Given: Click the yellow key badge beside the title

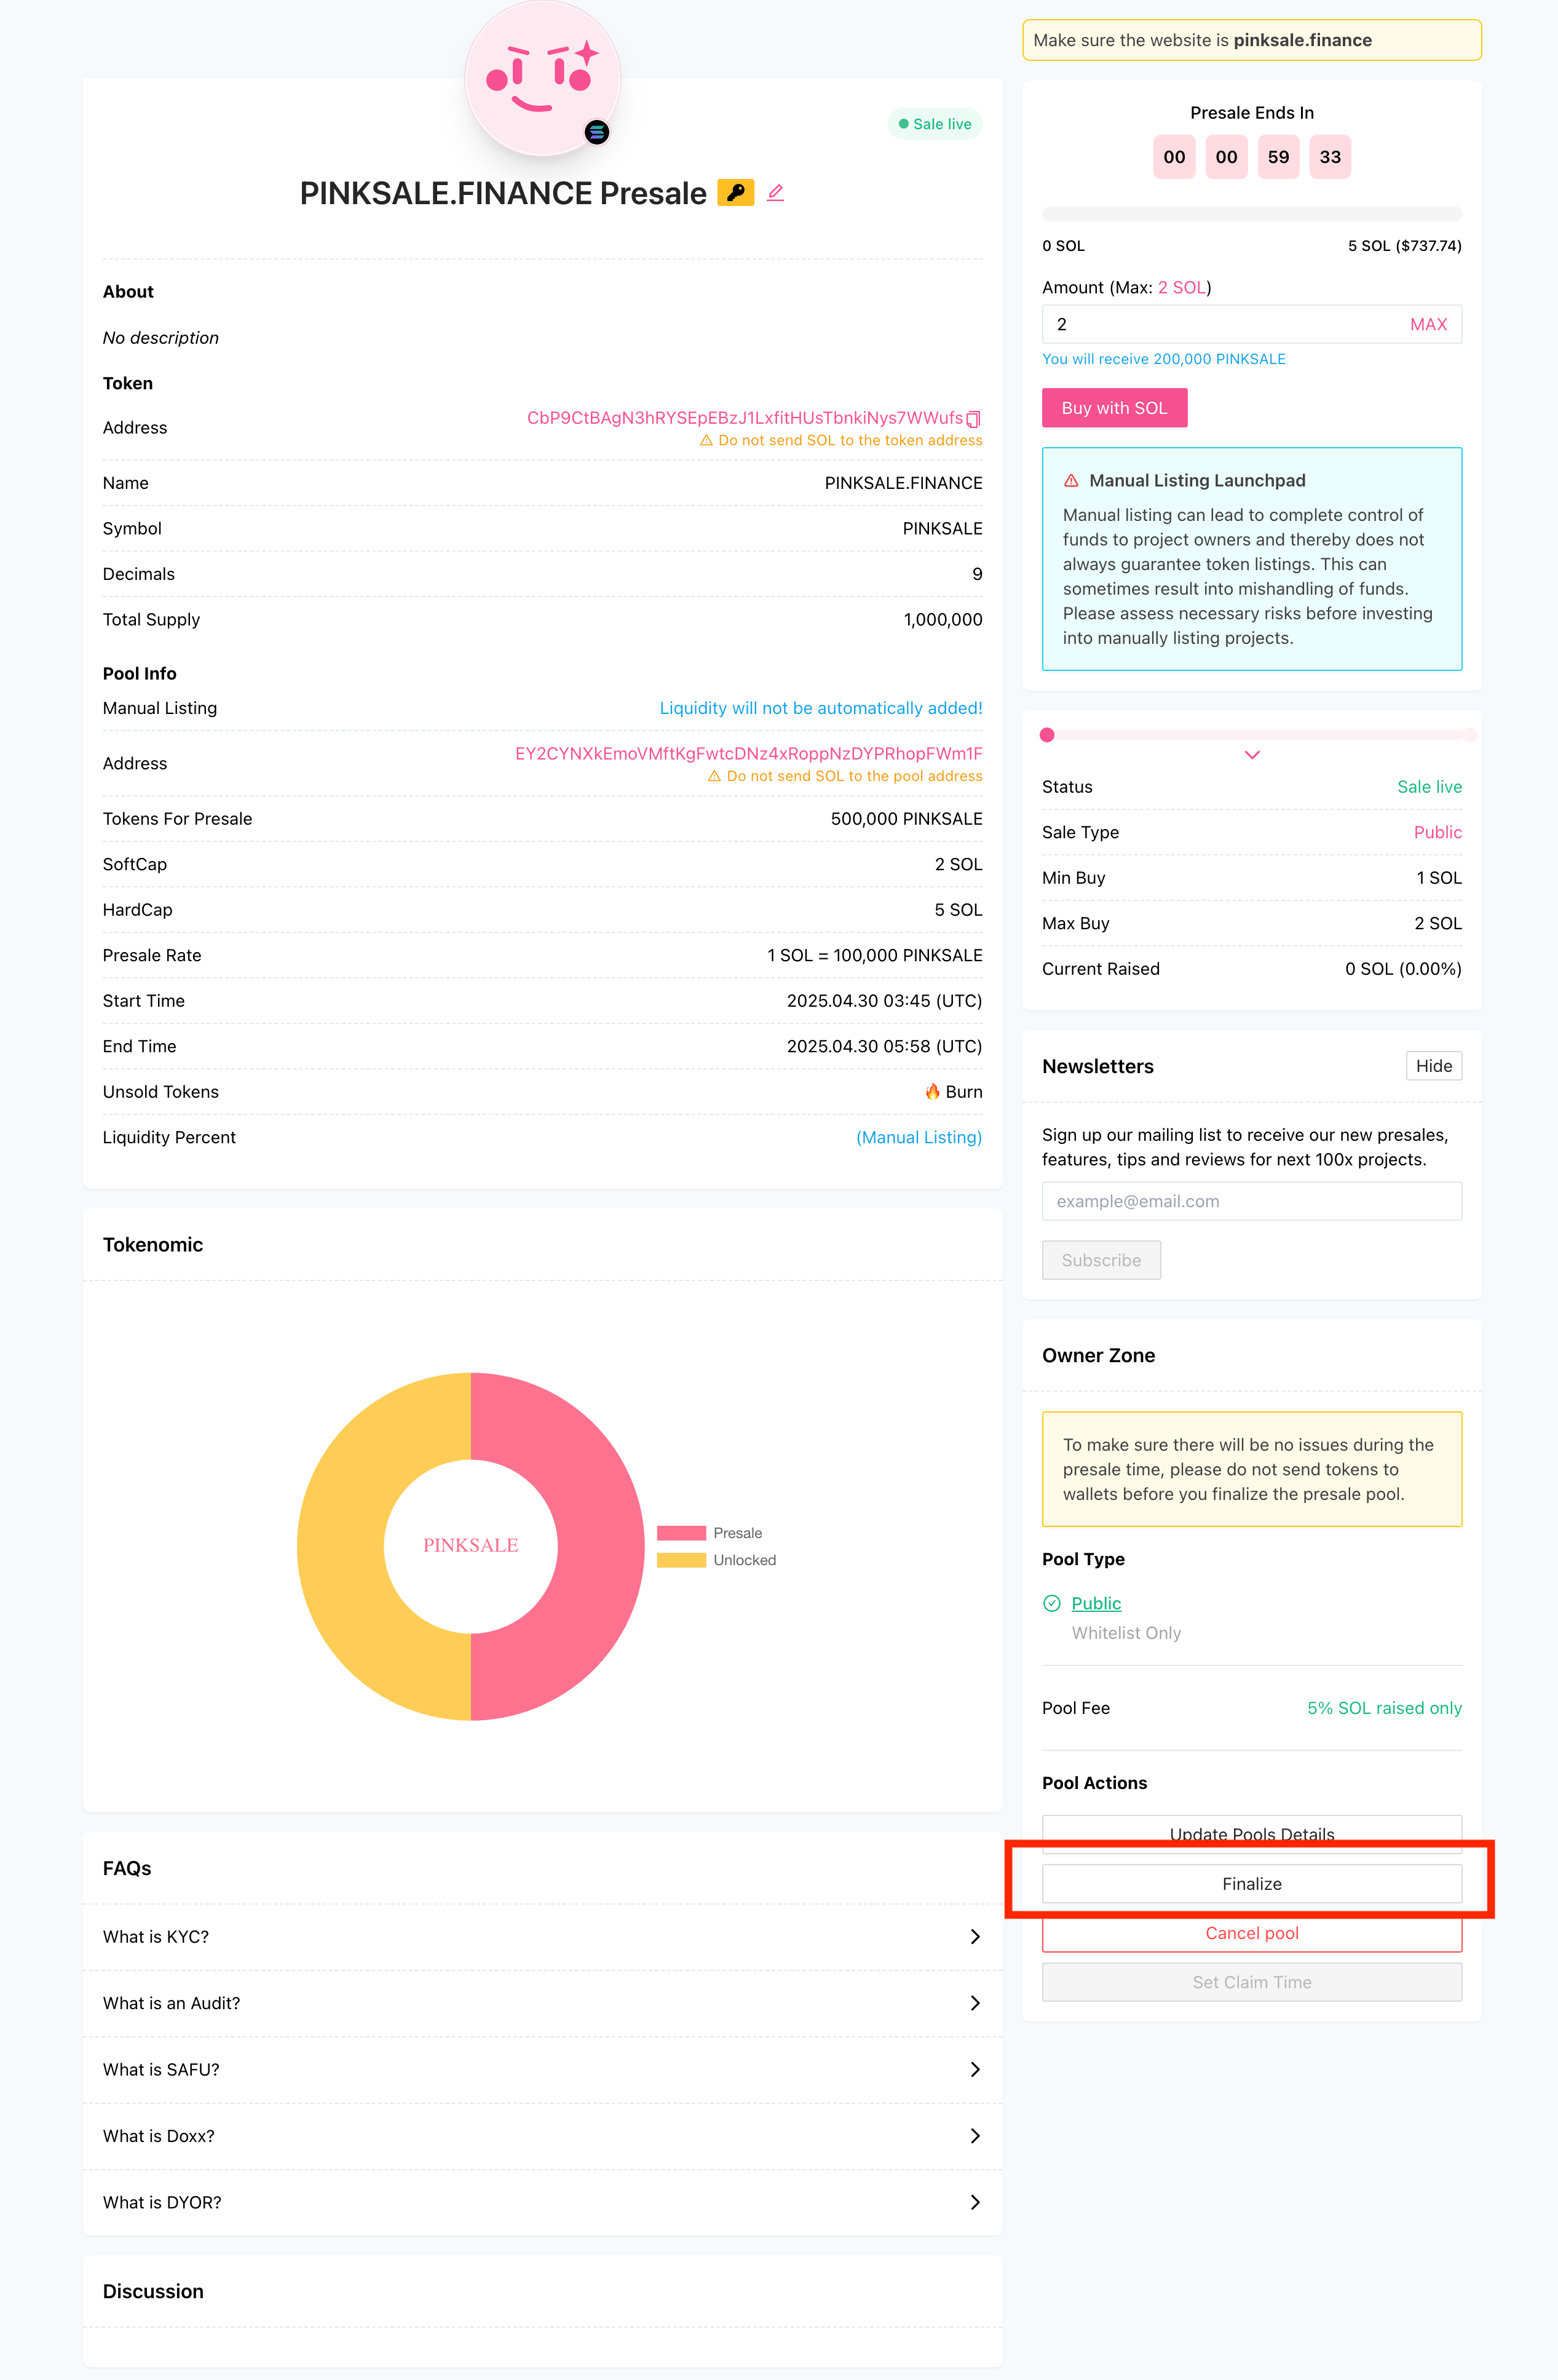Looking at the screenshot, I should [736, 193].
